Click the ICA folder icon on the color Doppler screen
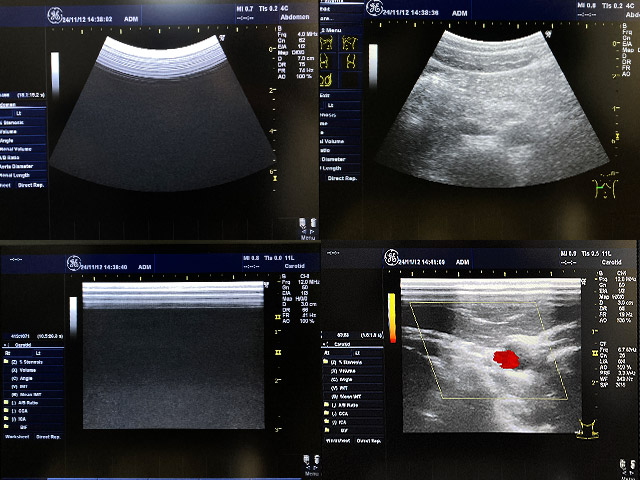 pos(326,422)
